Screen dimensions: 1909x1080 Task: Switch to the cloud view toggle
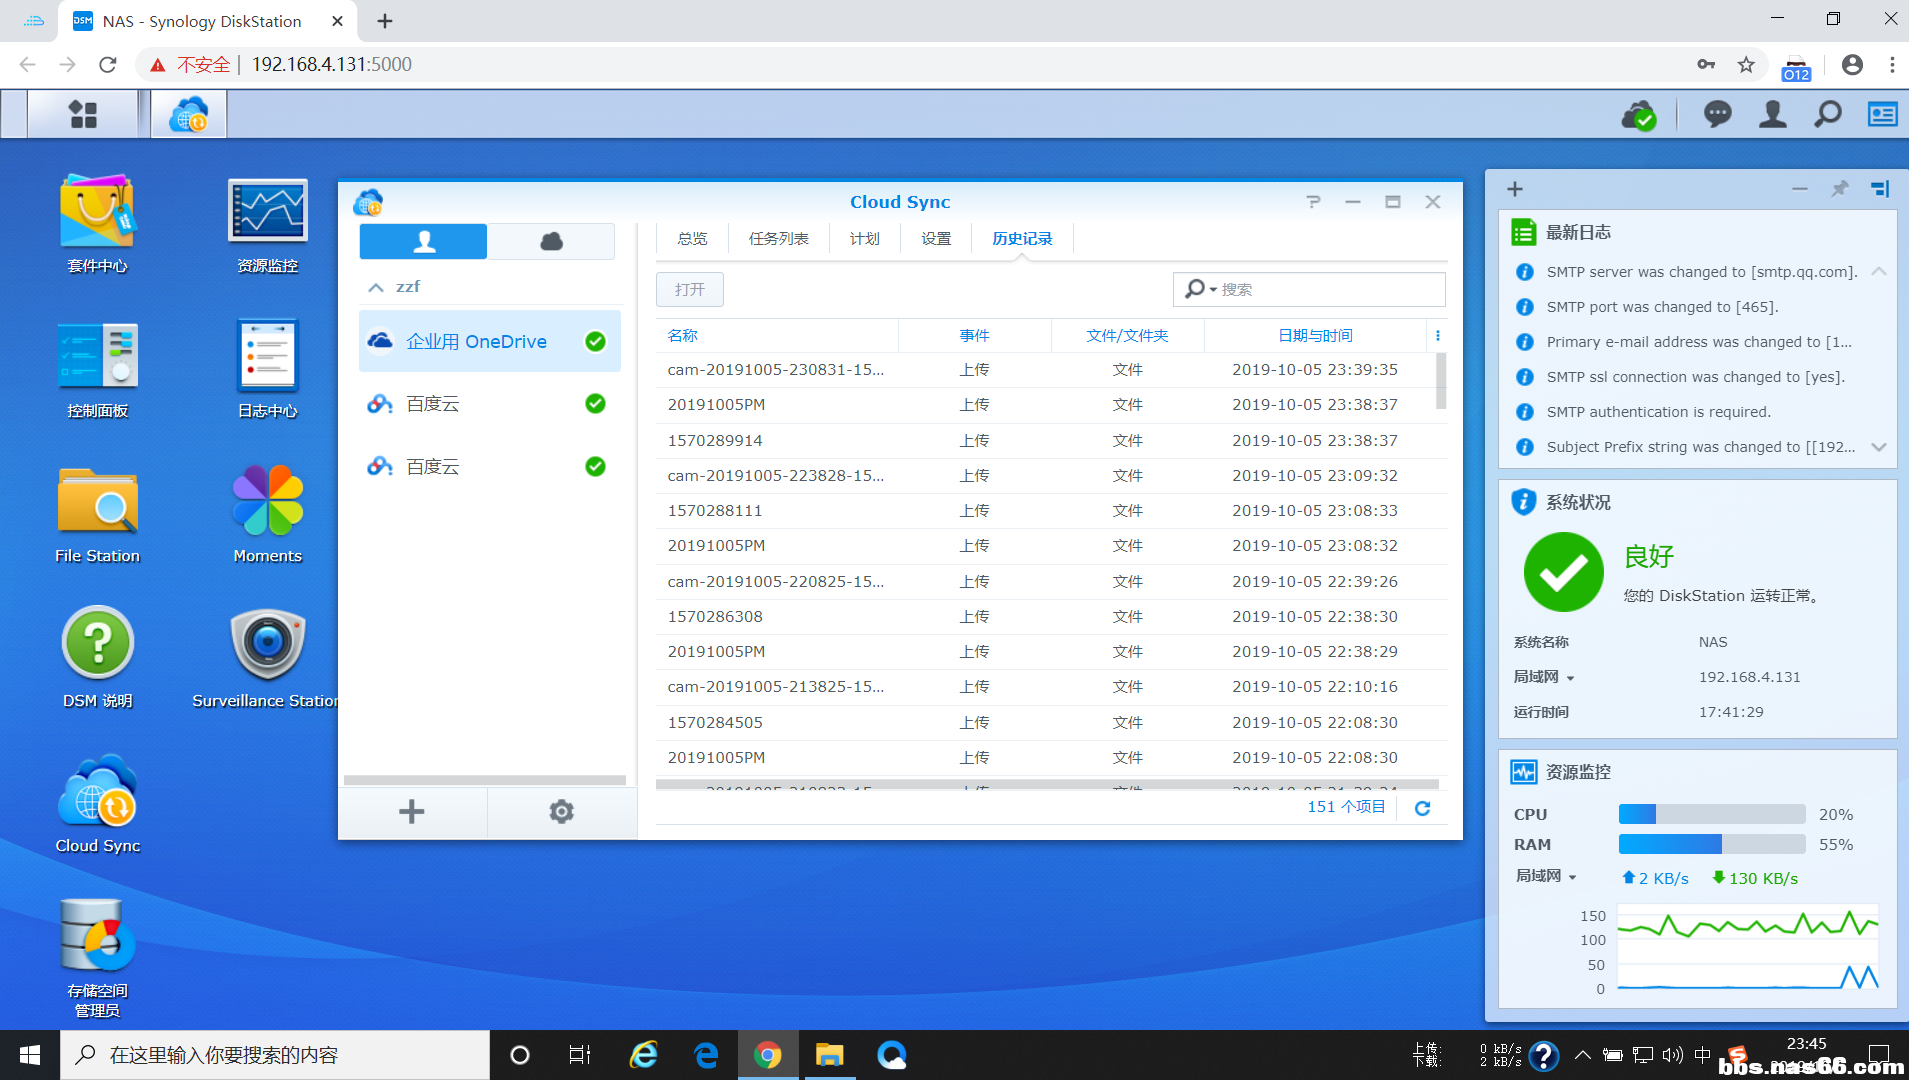[x=551, y=241]
